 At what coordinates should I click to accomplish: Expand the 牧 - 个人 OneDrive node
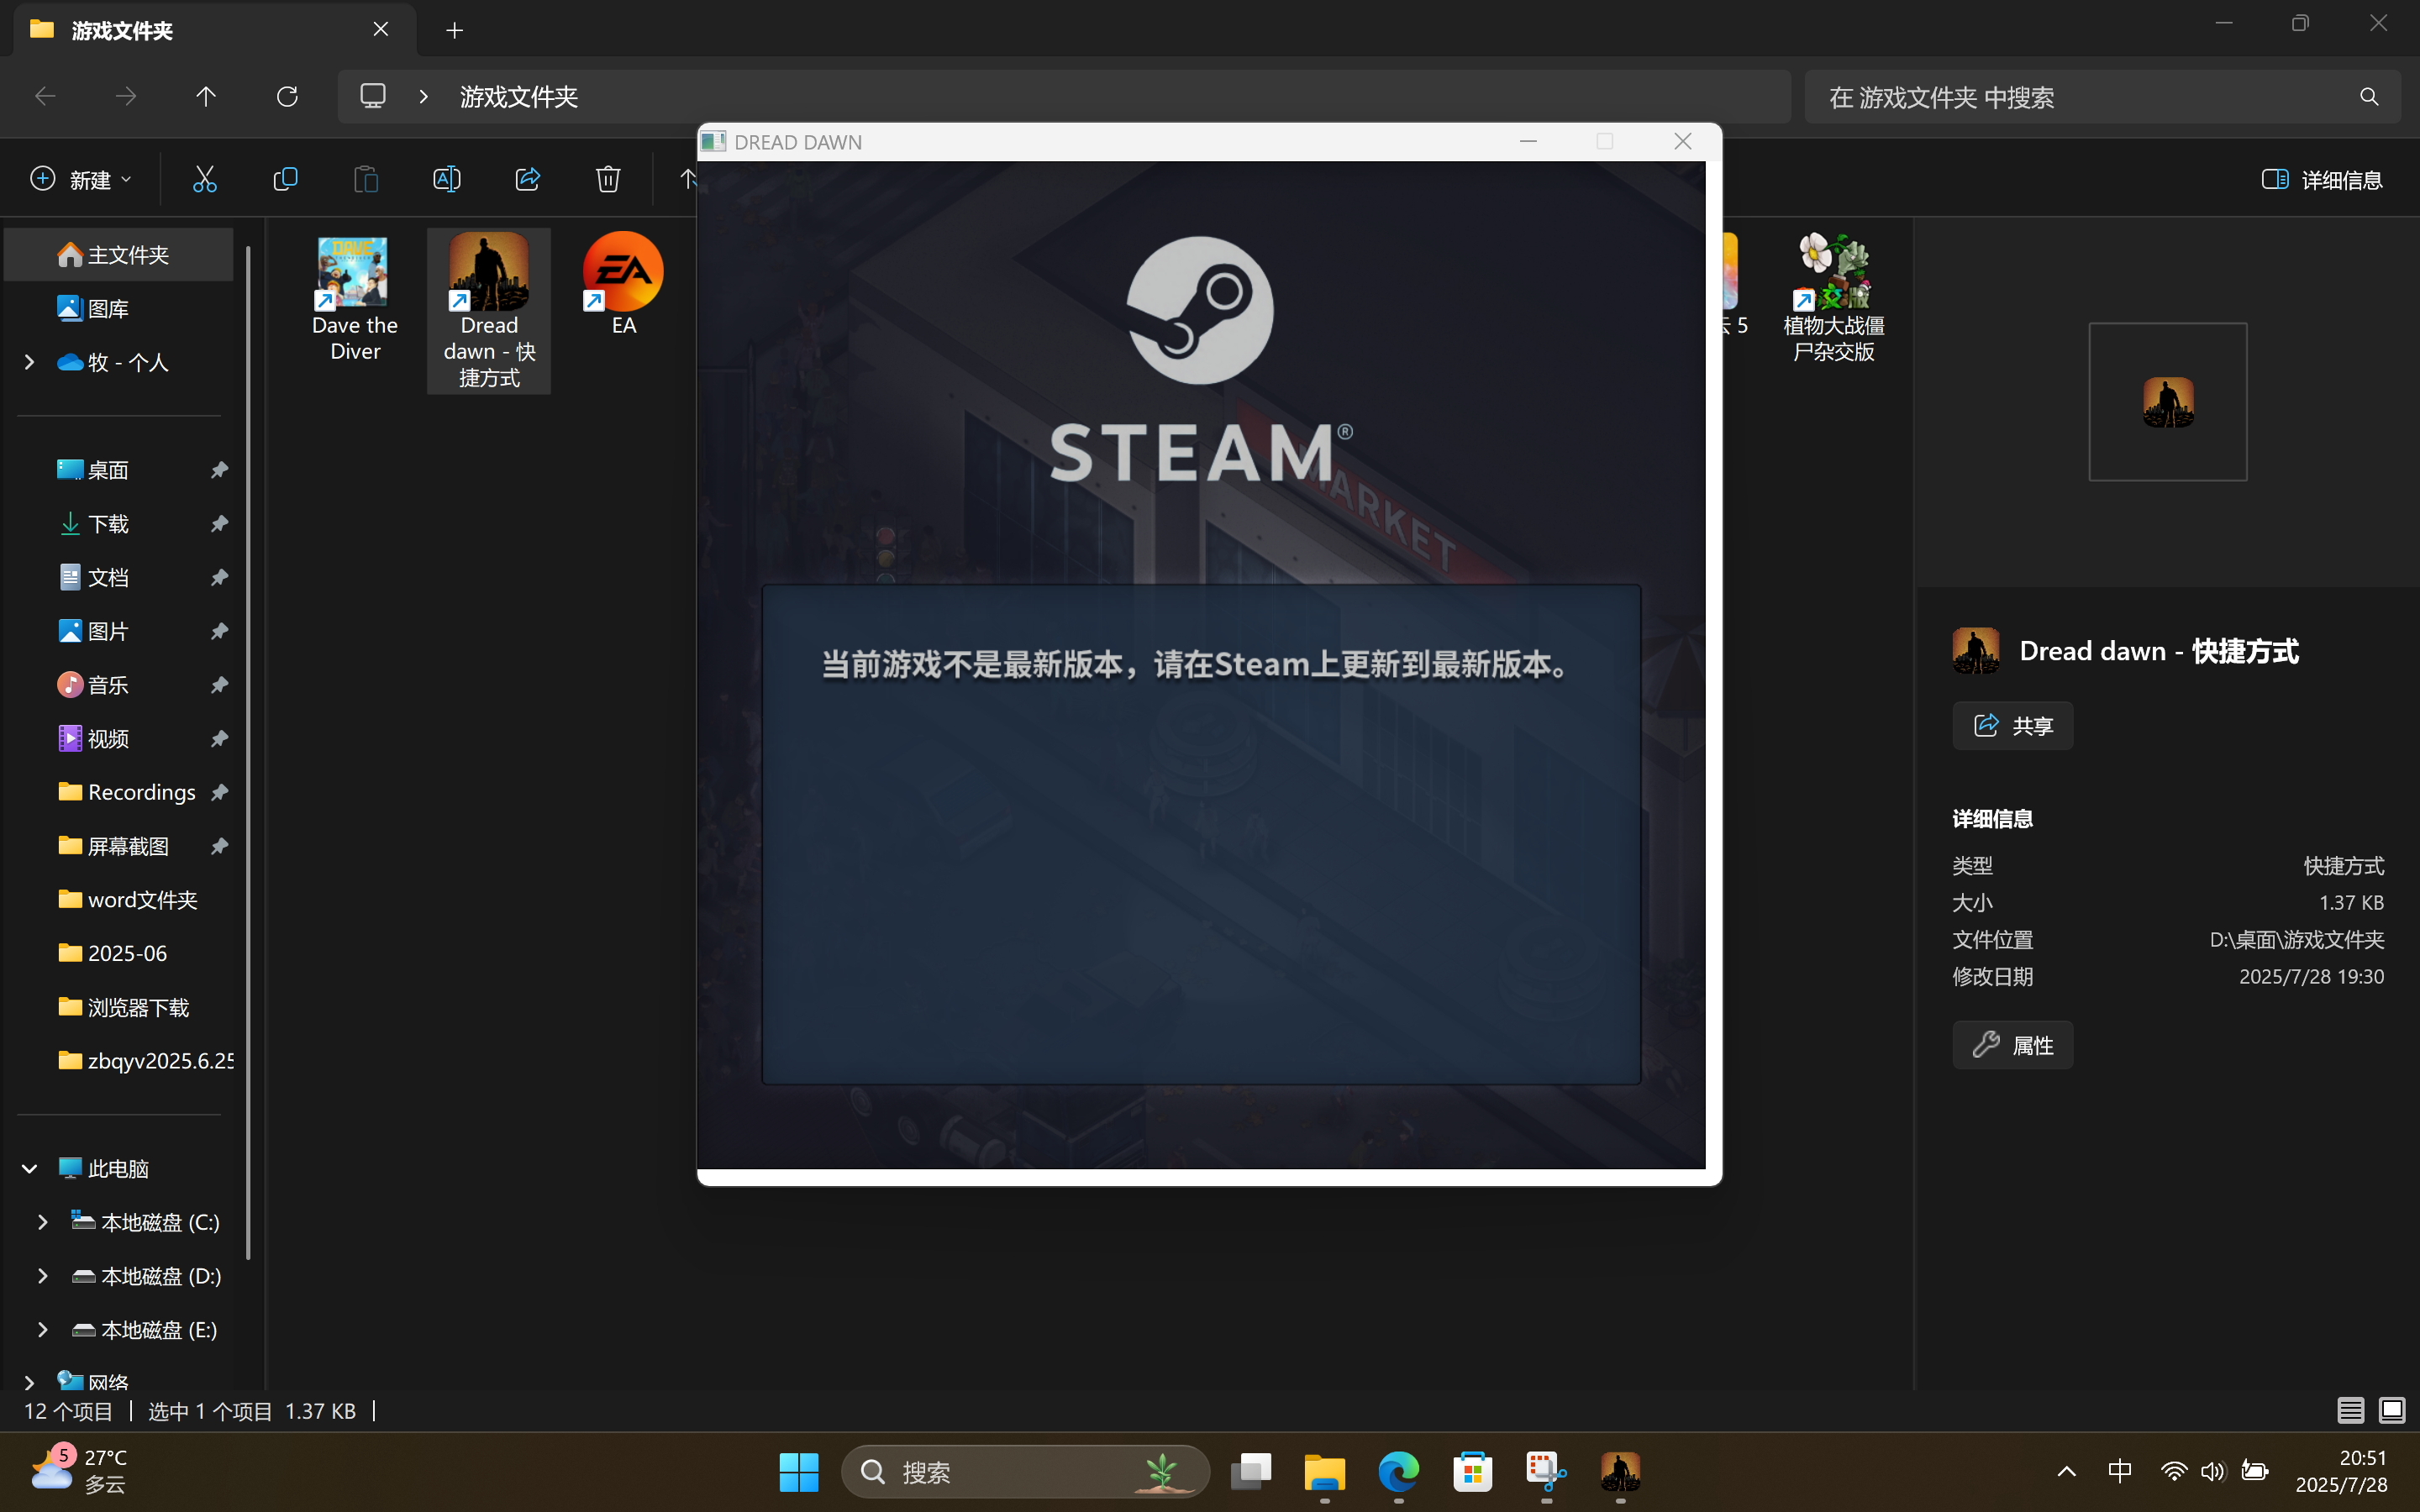[29, 362]
